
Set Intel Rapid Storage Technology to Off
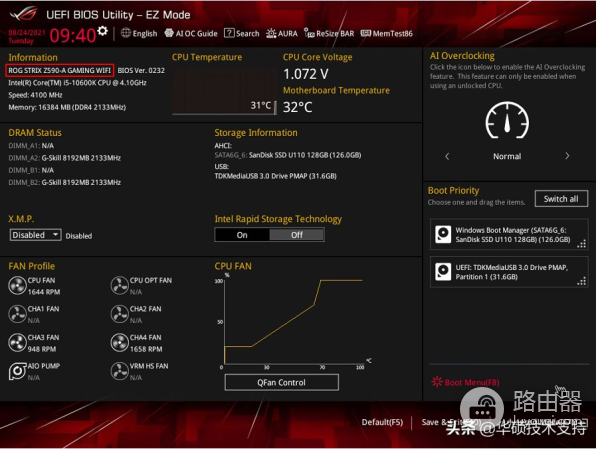(x=297, y=235)
